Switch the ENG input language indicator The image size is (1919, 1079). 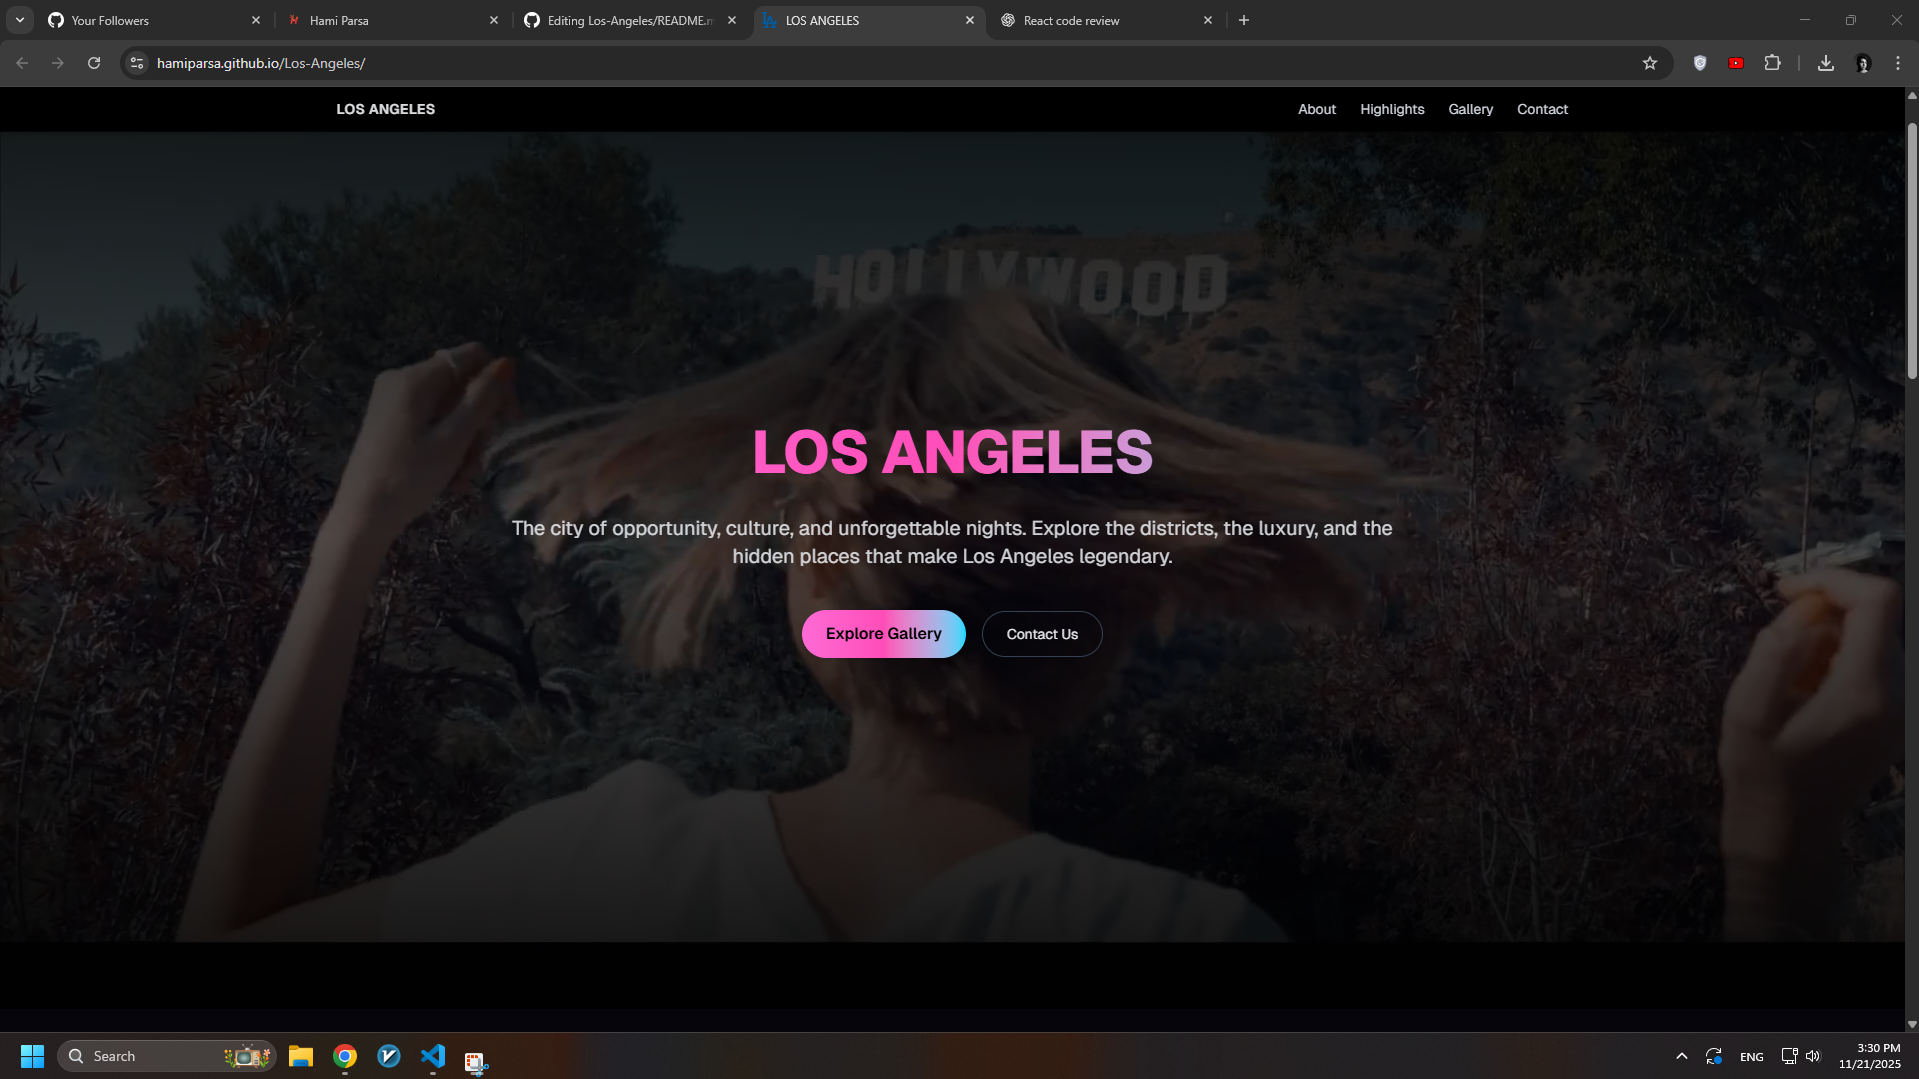pos(1752,1057)
